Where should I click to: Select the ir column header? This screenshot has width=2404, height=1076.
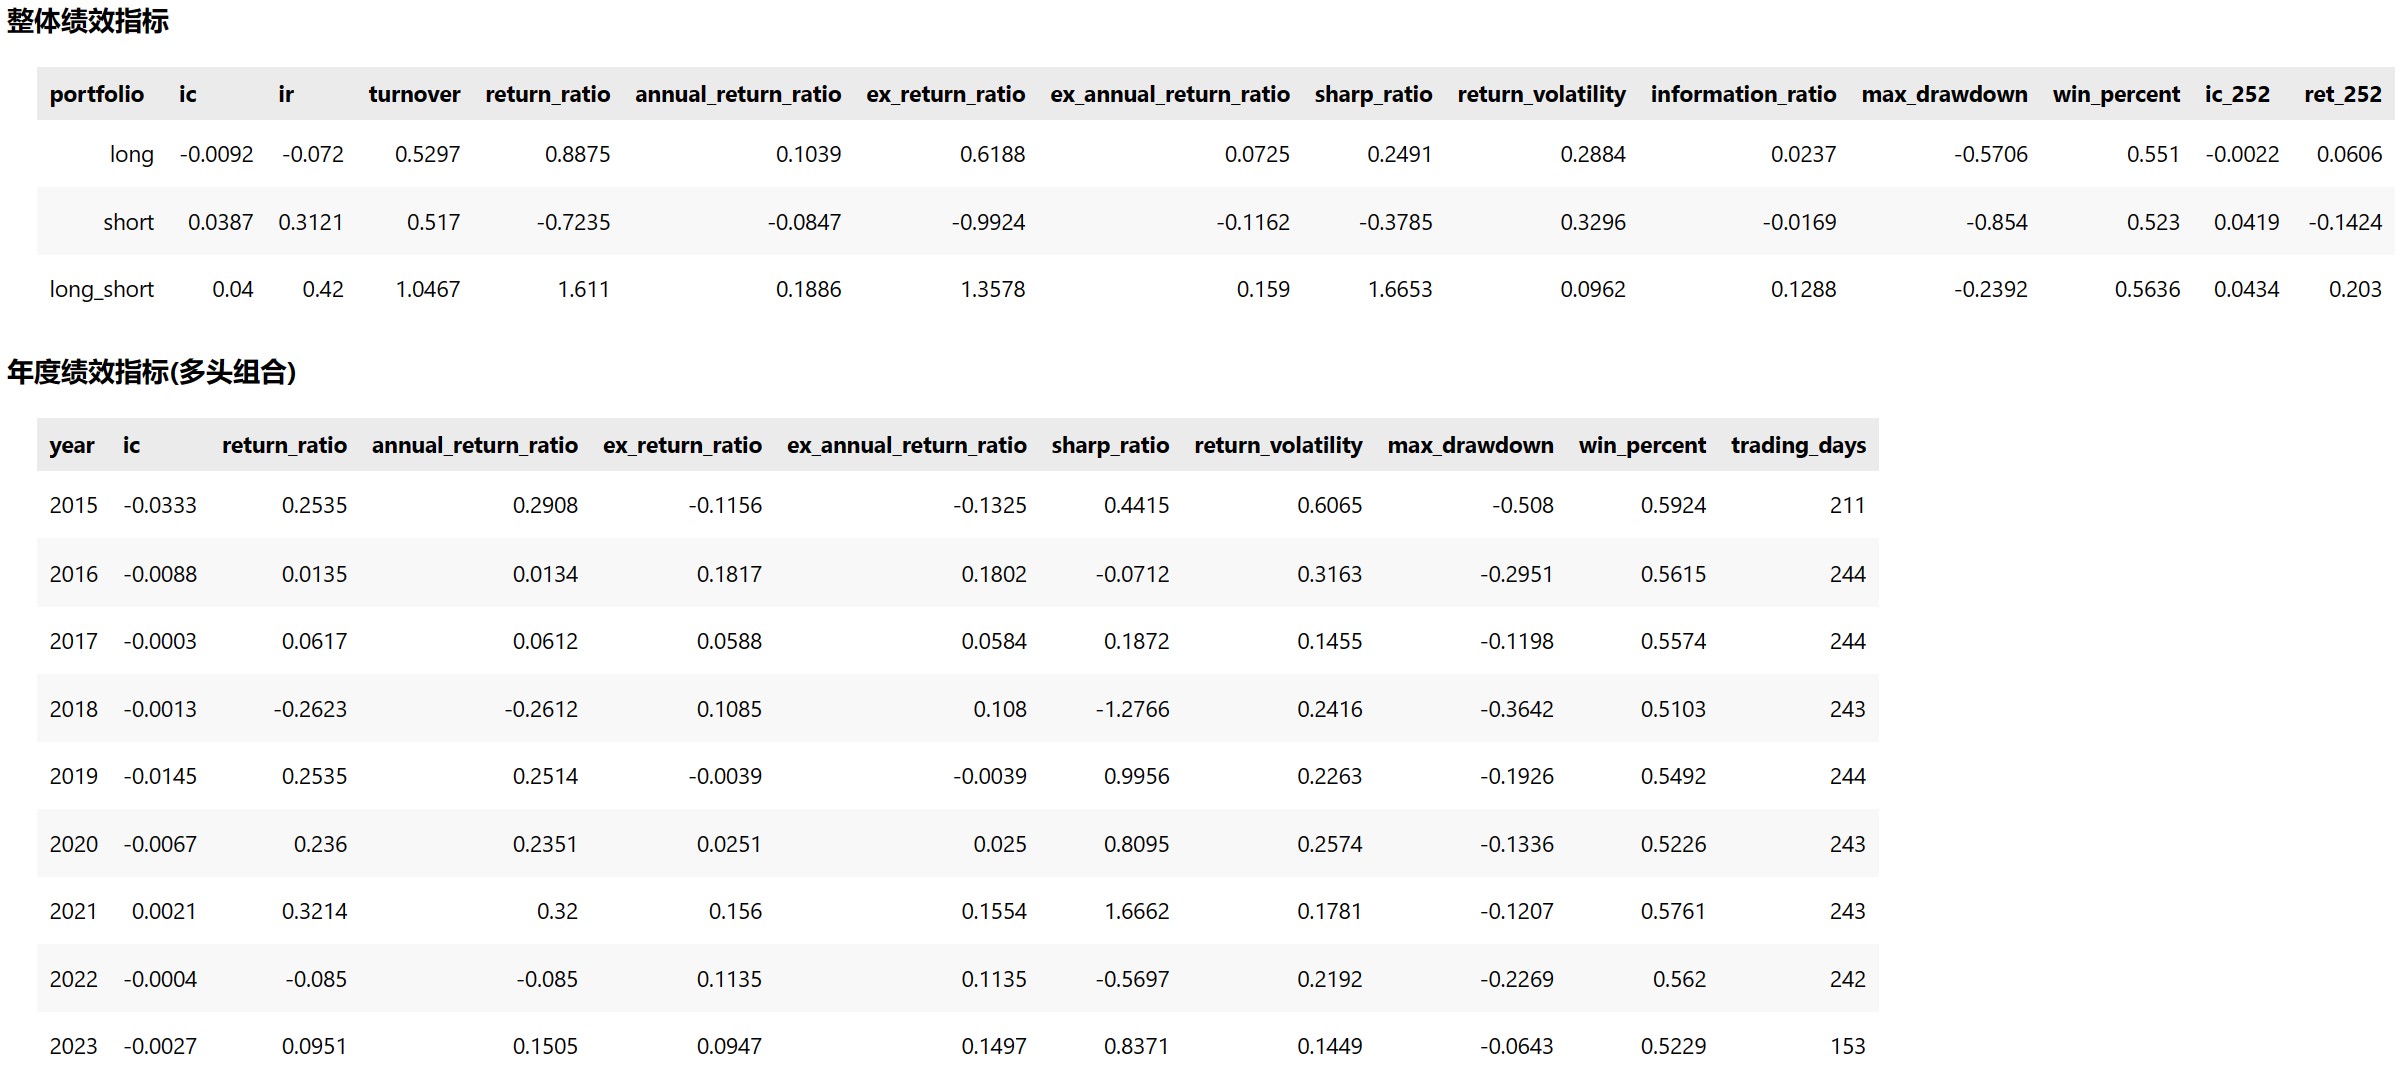pos(286,94)
